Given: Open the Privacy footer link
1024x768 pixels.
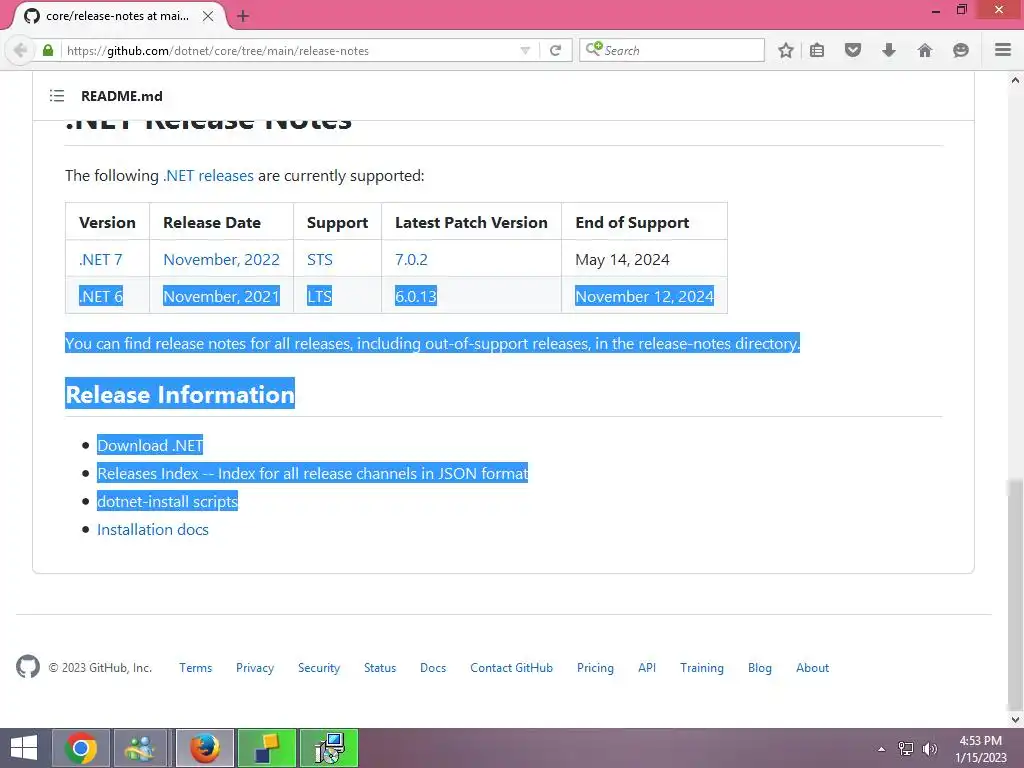Looking at the screenshot, I should (x=255, y=668).
